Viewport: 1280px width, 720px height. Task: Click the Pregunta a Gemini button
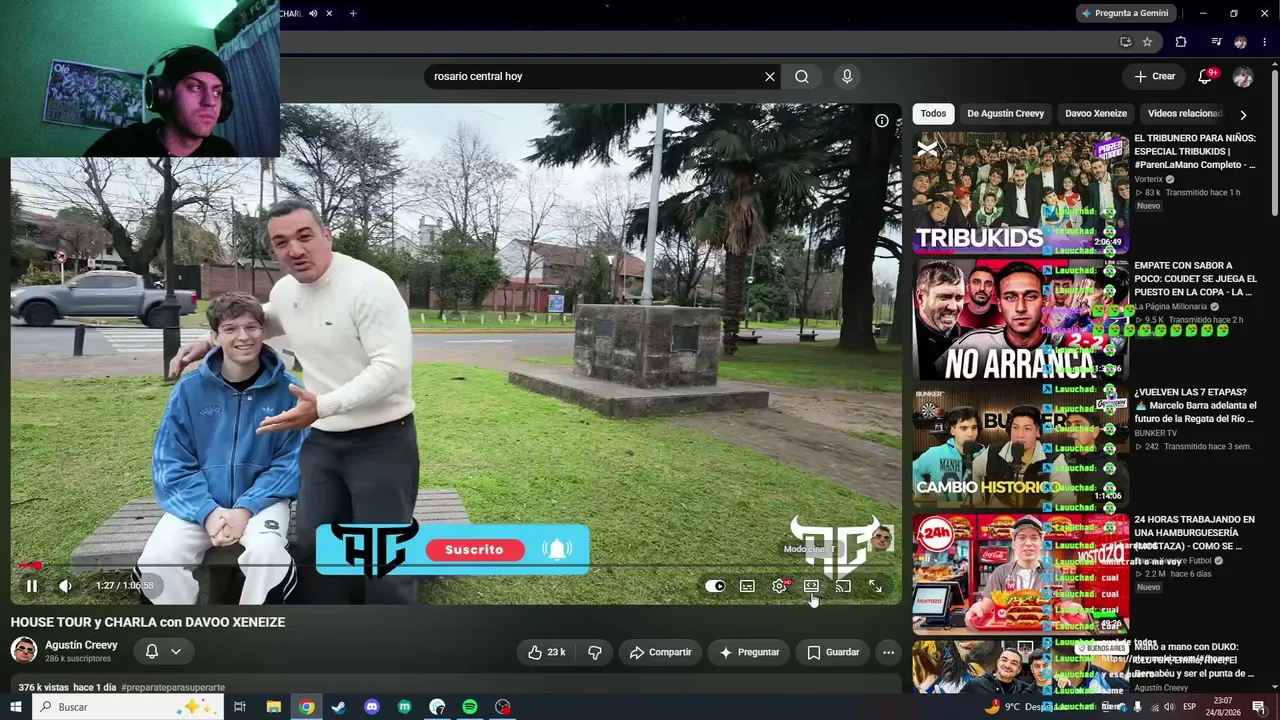[1126, 13]
